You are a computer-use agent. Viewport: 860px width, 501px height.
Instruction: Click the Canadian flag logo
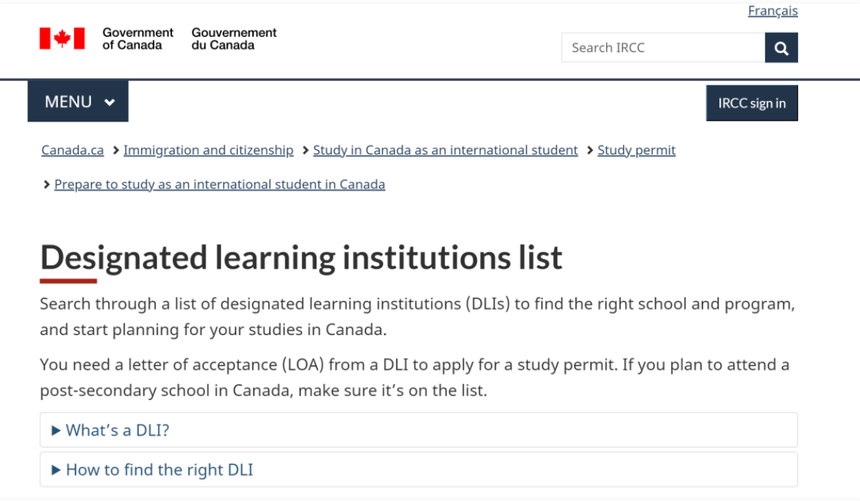62,38
